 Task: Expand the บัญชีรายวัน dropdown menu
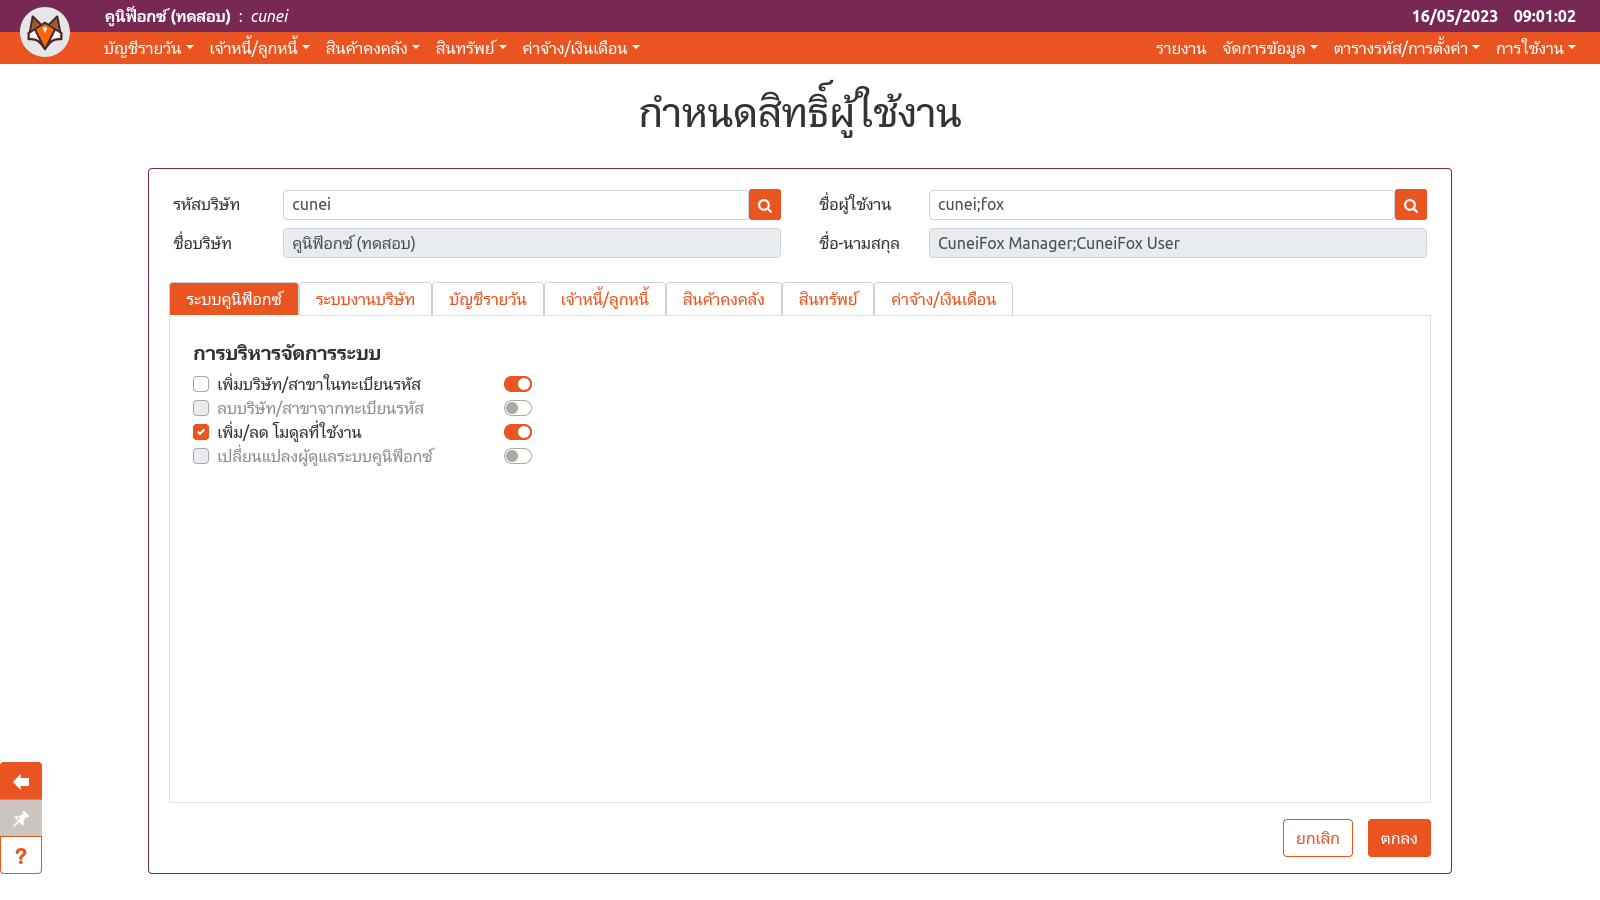148,48
